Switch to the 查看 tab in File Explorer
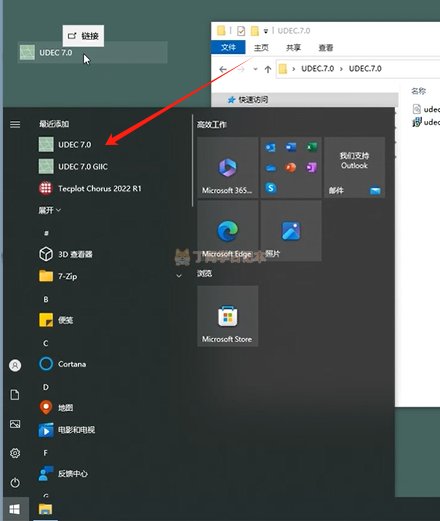Screen dimensions: 440x521 (x=326, y=48)
